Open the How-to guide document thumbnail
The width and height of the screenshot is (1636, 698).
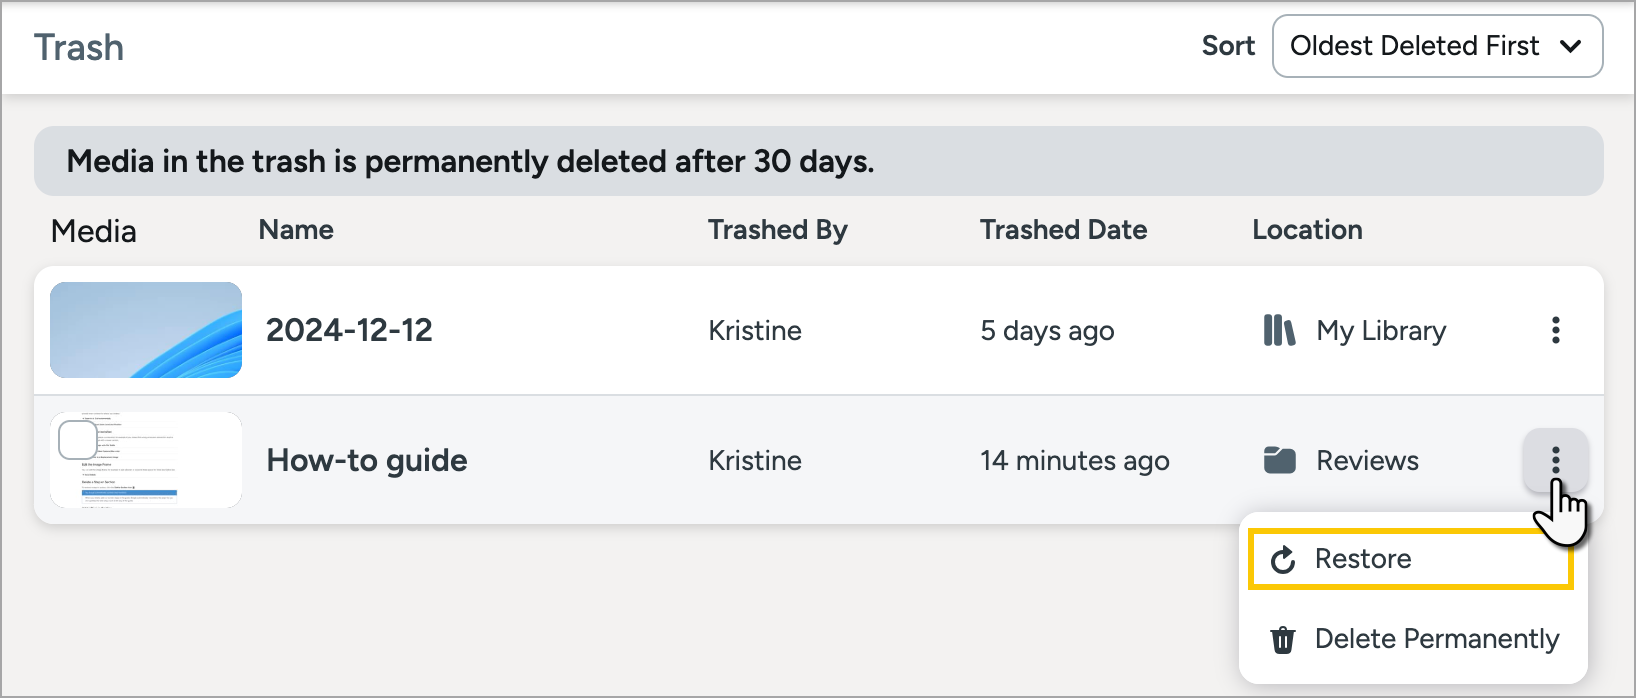tap(146, 460)
